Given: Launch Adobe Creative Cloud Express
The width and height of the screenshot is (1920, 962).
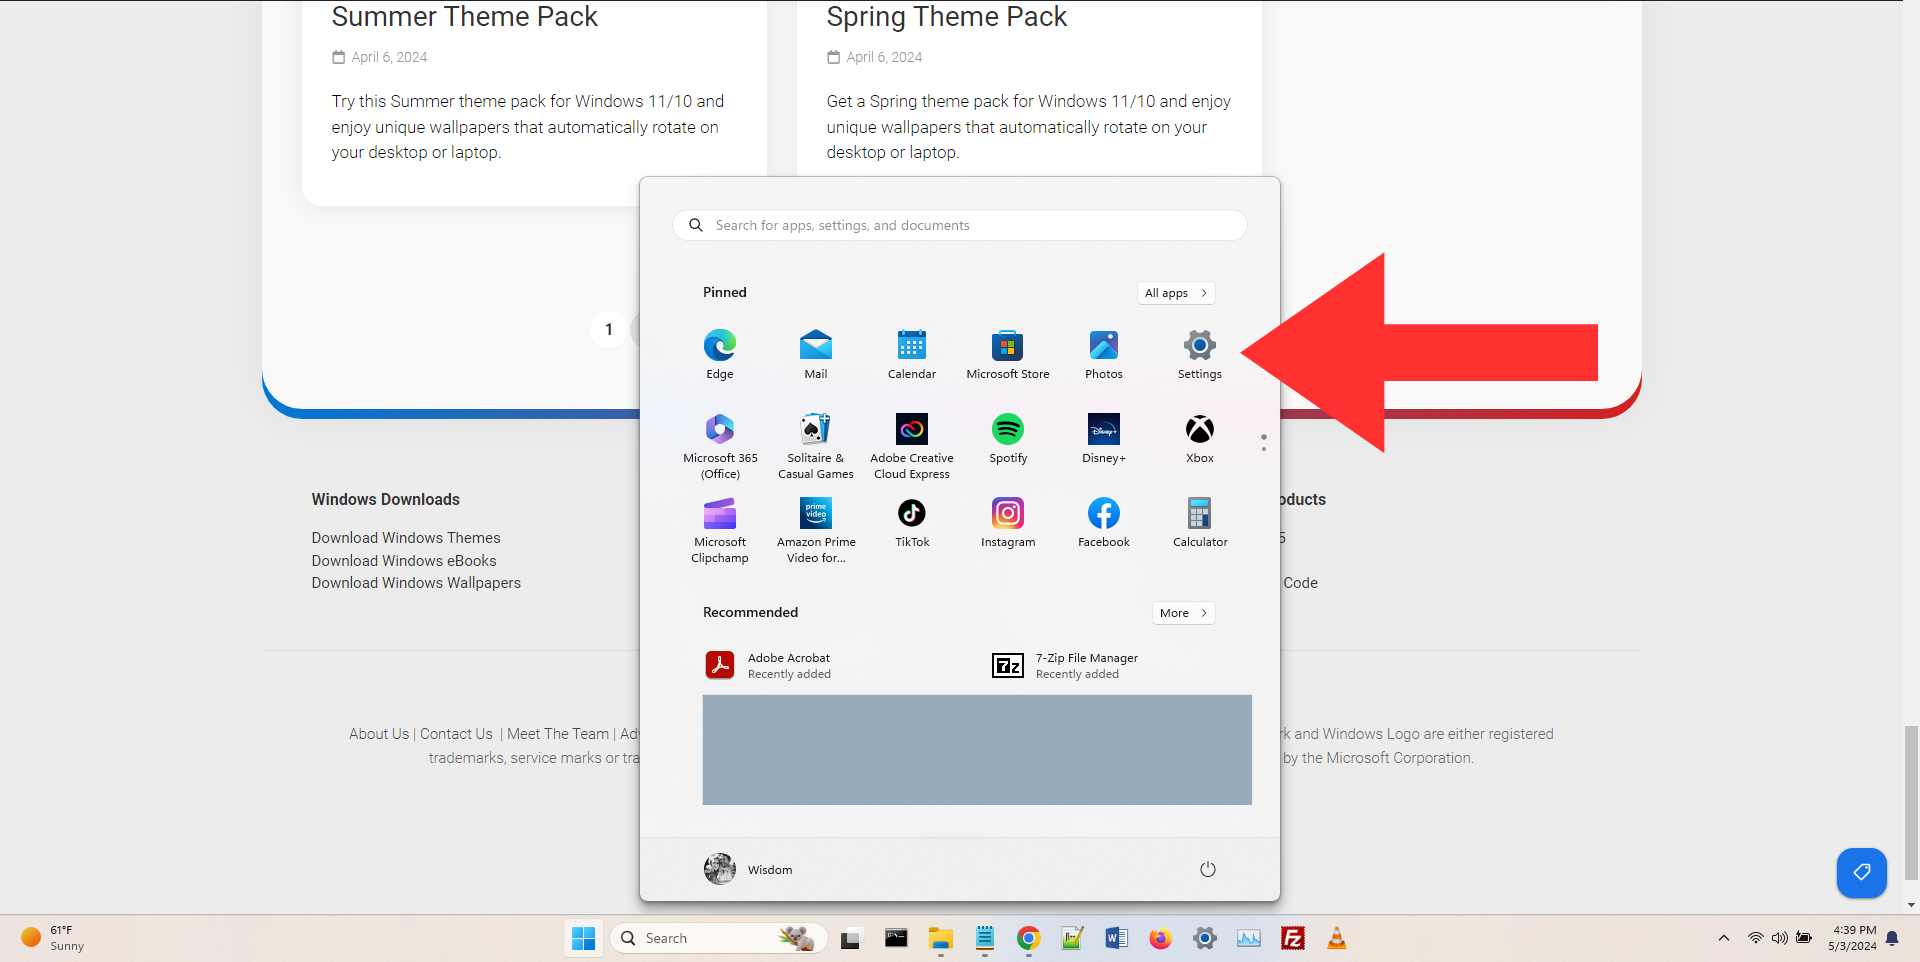Looking at the screenshot, I should pos(911,445).
